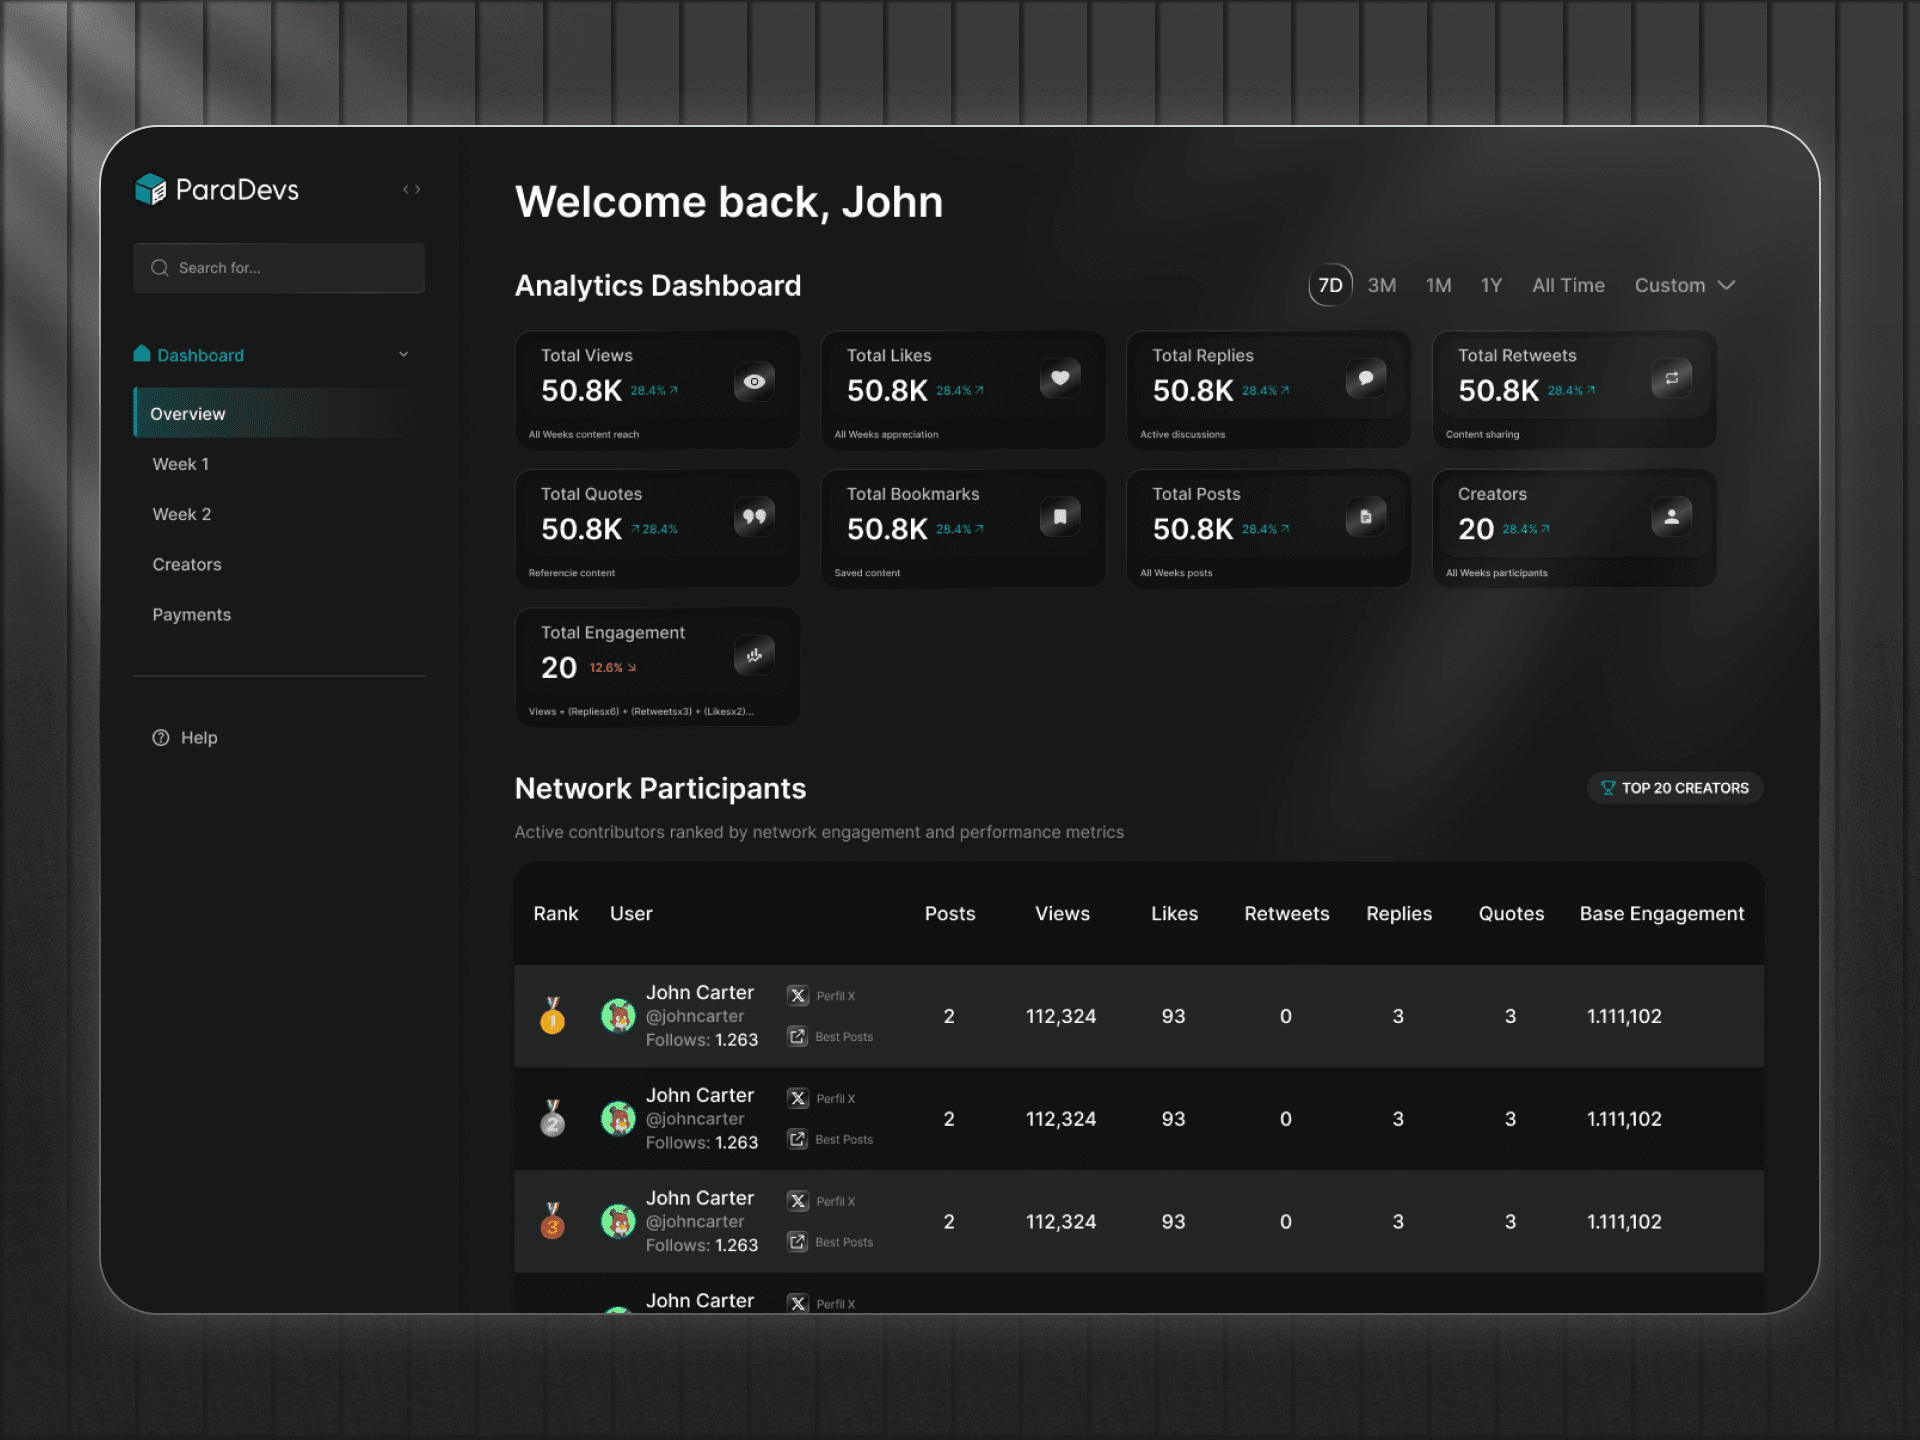1920x1440 pixels.
Task: Sort by the Retweets column header
Action: click(x=1286, y=913)
